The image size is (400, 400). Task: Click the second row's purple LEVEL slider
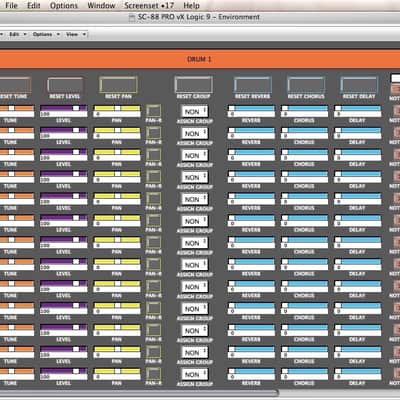64,133
